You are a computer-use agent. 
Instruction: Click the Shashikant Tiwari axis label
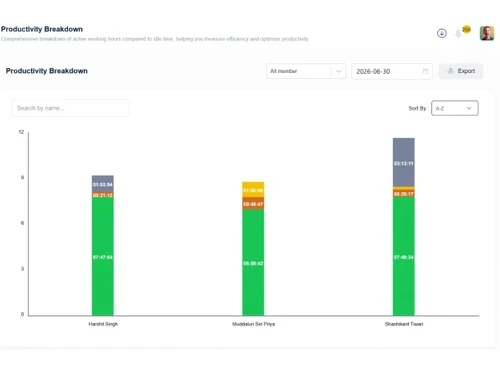tap(404, 324)
